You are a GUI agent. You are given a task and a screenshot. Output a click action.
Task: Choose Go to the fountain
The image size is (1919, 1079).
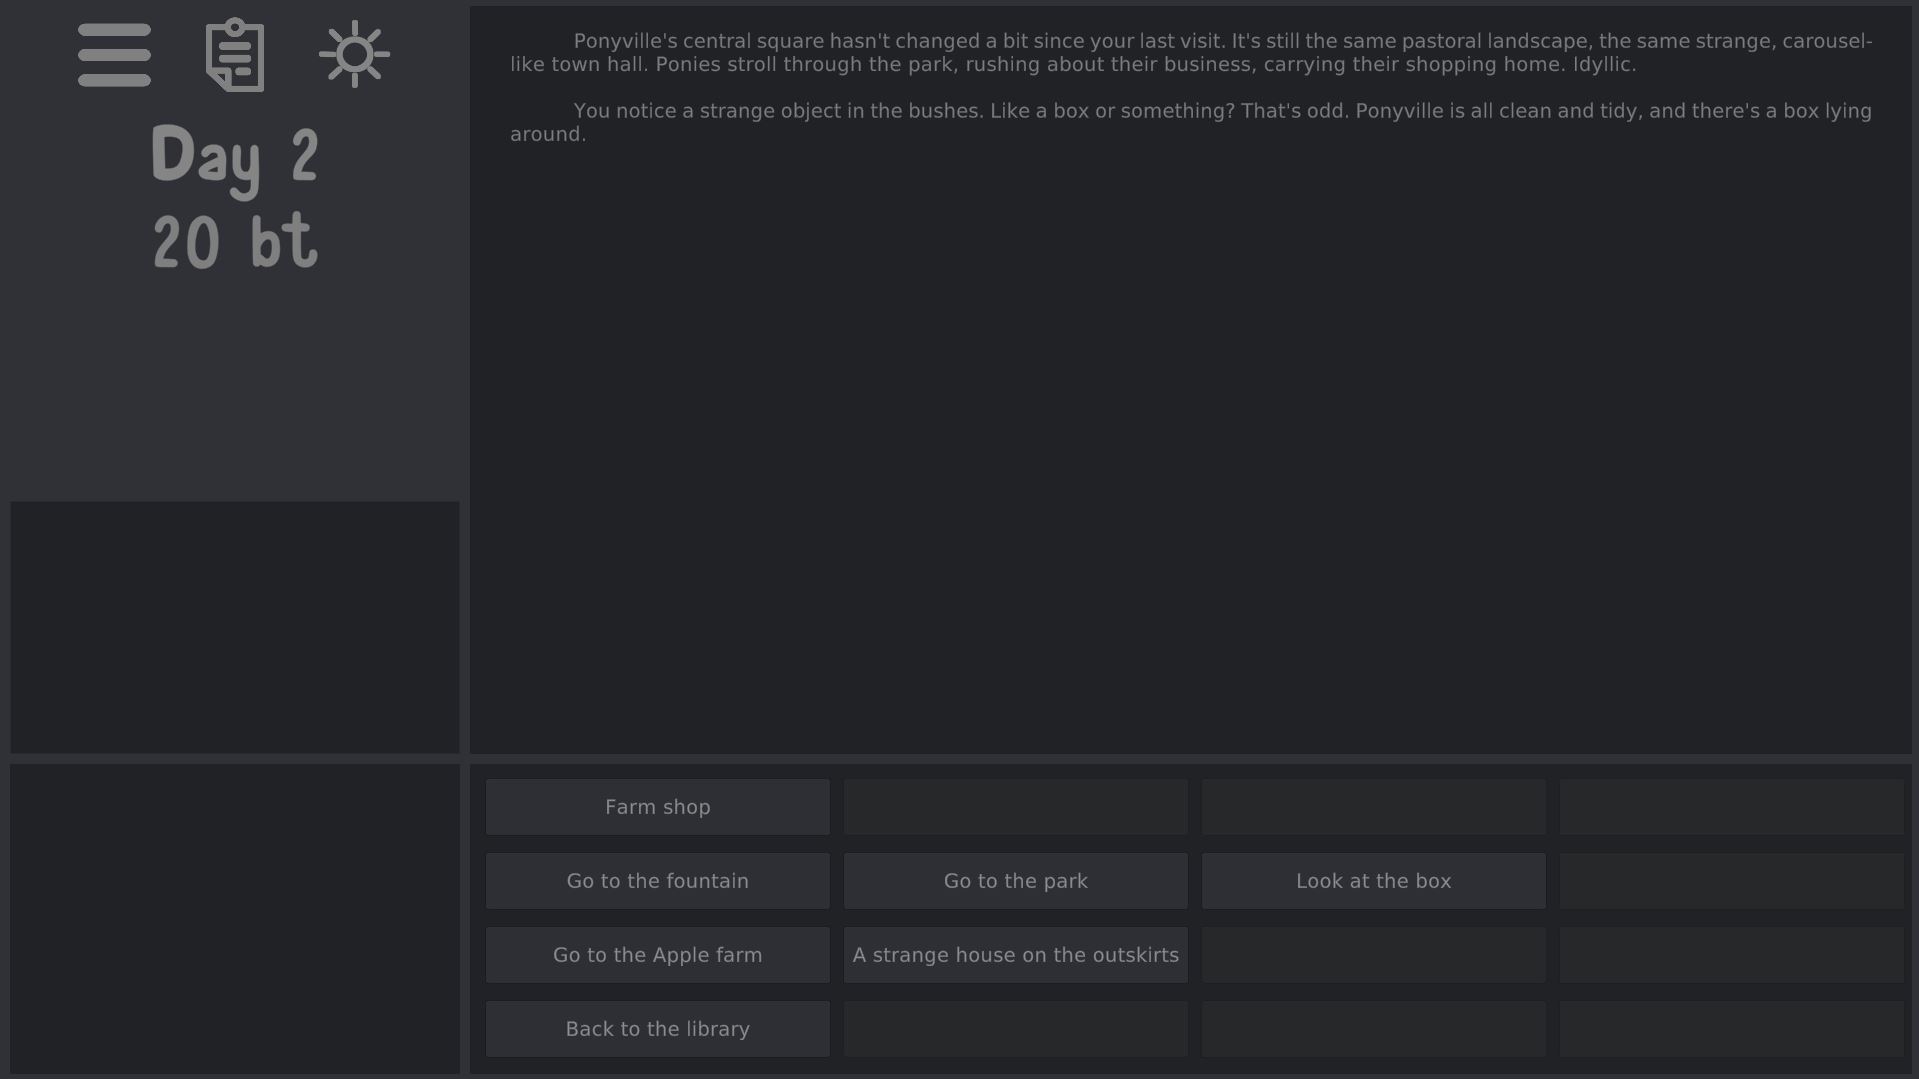657,881
